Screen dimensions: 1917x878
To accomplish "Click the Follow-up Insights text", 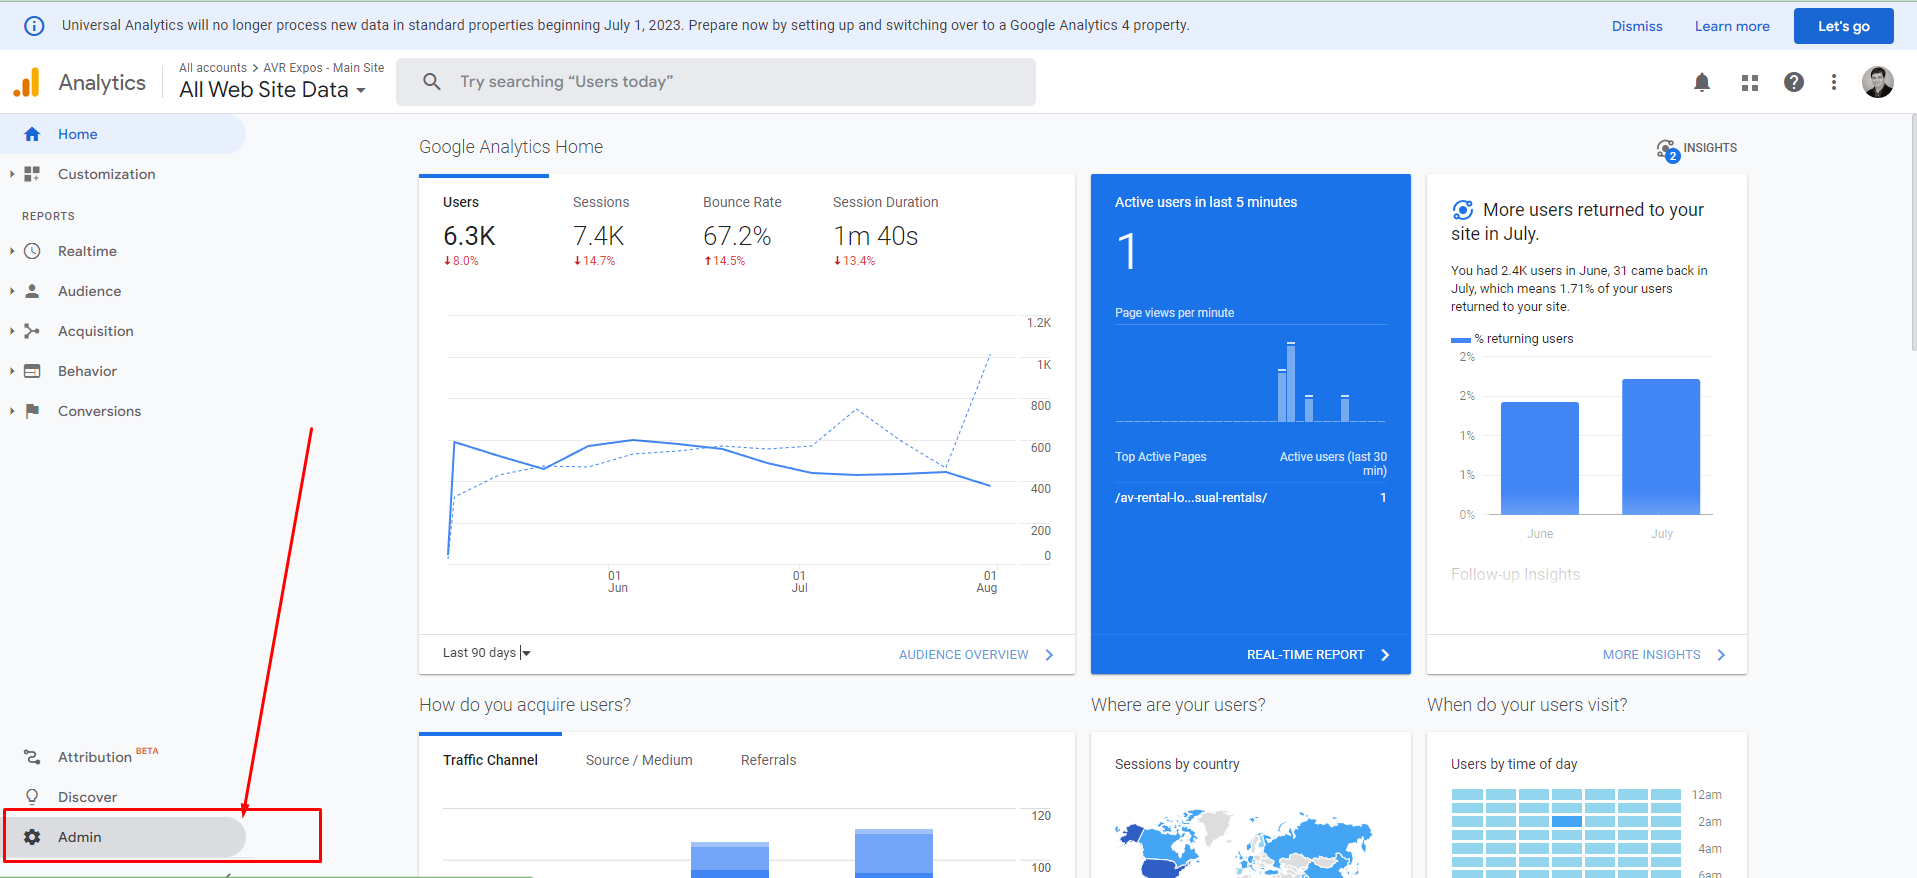I will point(1516,574).
